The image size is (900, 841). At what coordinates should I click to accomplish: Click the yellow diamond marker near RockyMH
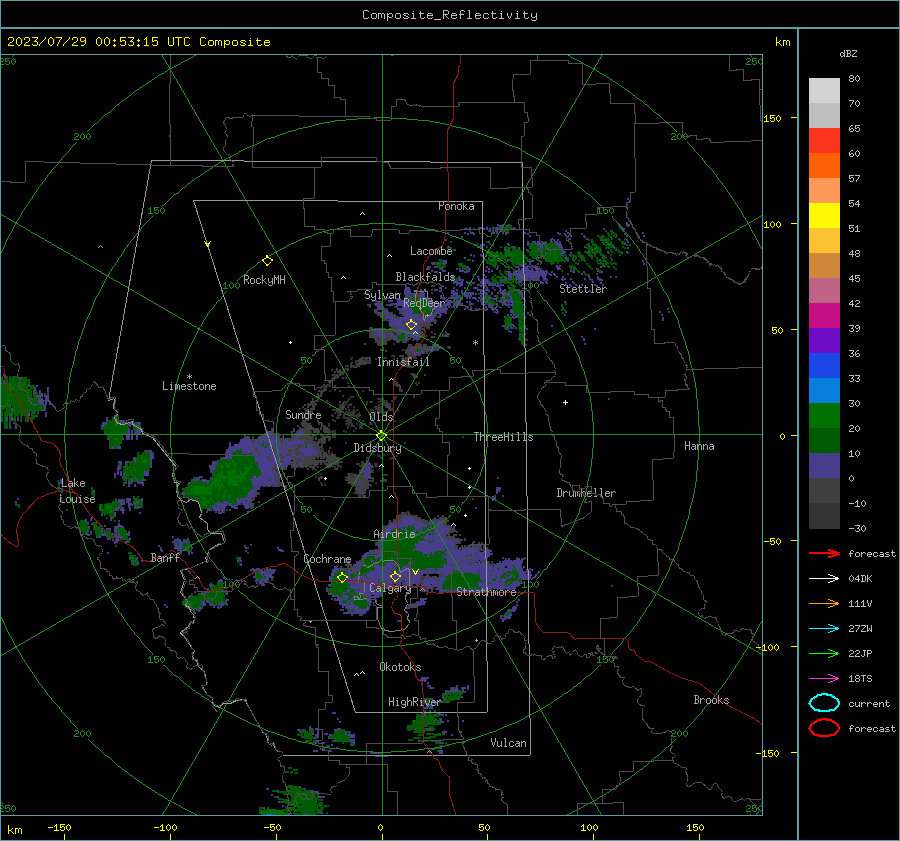tap(267, 261)
